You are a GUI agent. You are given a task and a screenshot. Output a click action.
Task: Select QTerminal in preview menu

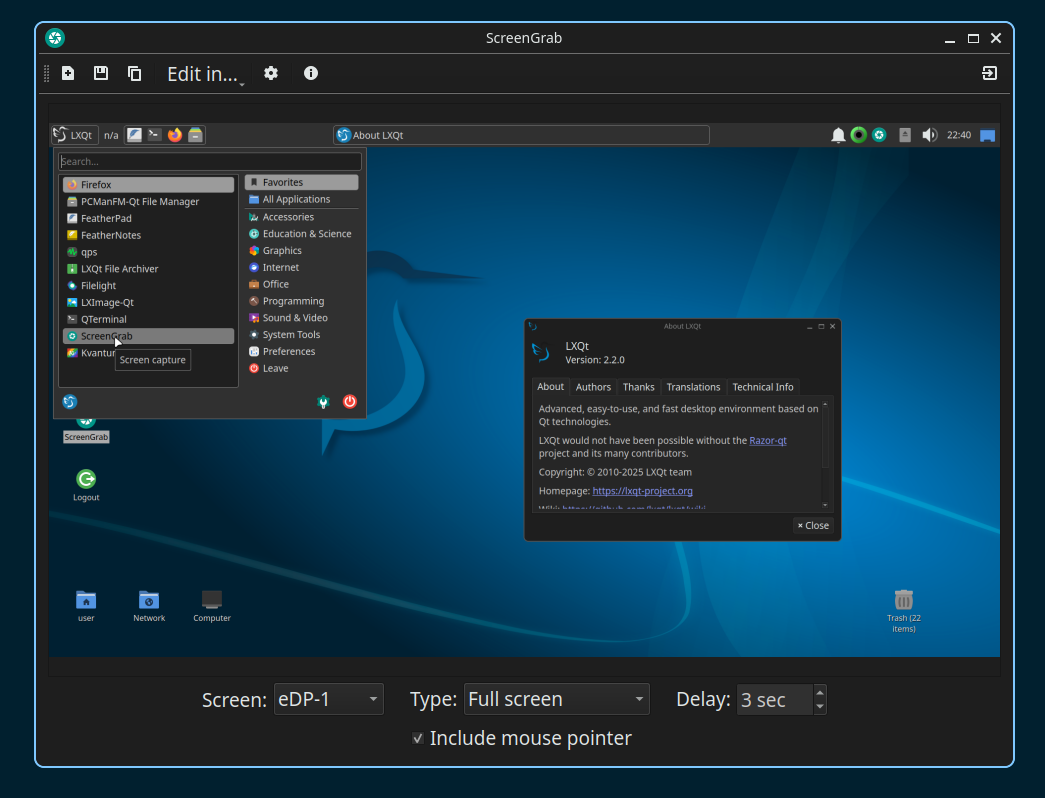point(148,319)
